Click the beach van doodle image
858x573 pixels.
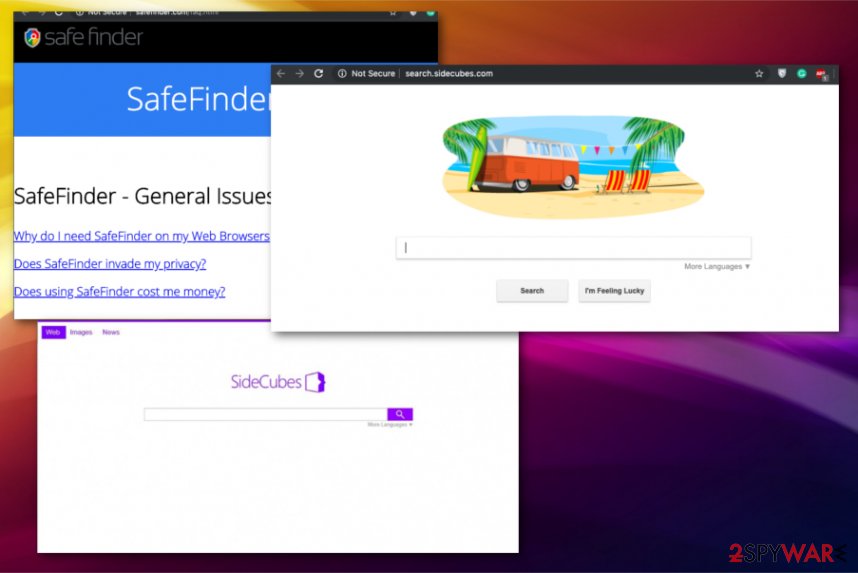573,166
